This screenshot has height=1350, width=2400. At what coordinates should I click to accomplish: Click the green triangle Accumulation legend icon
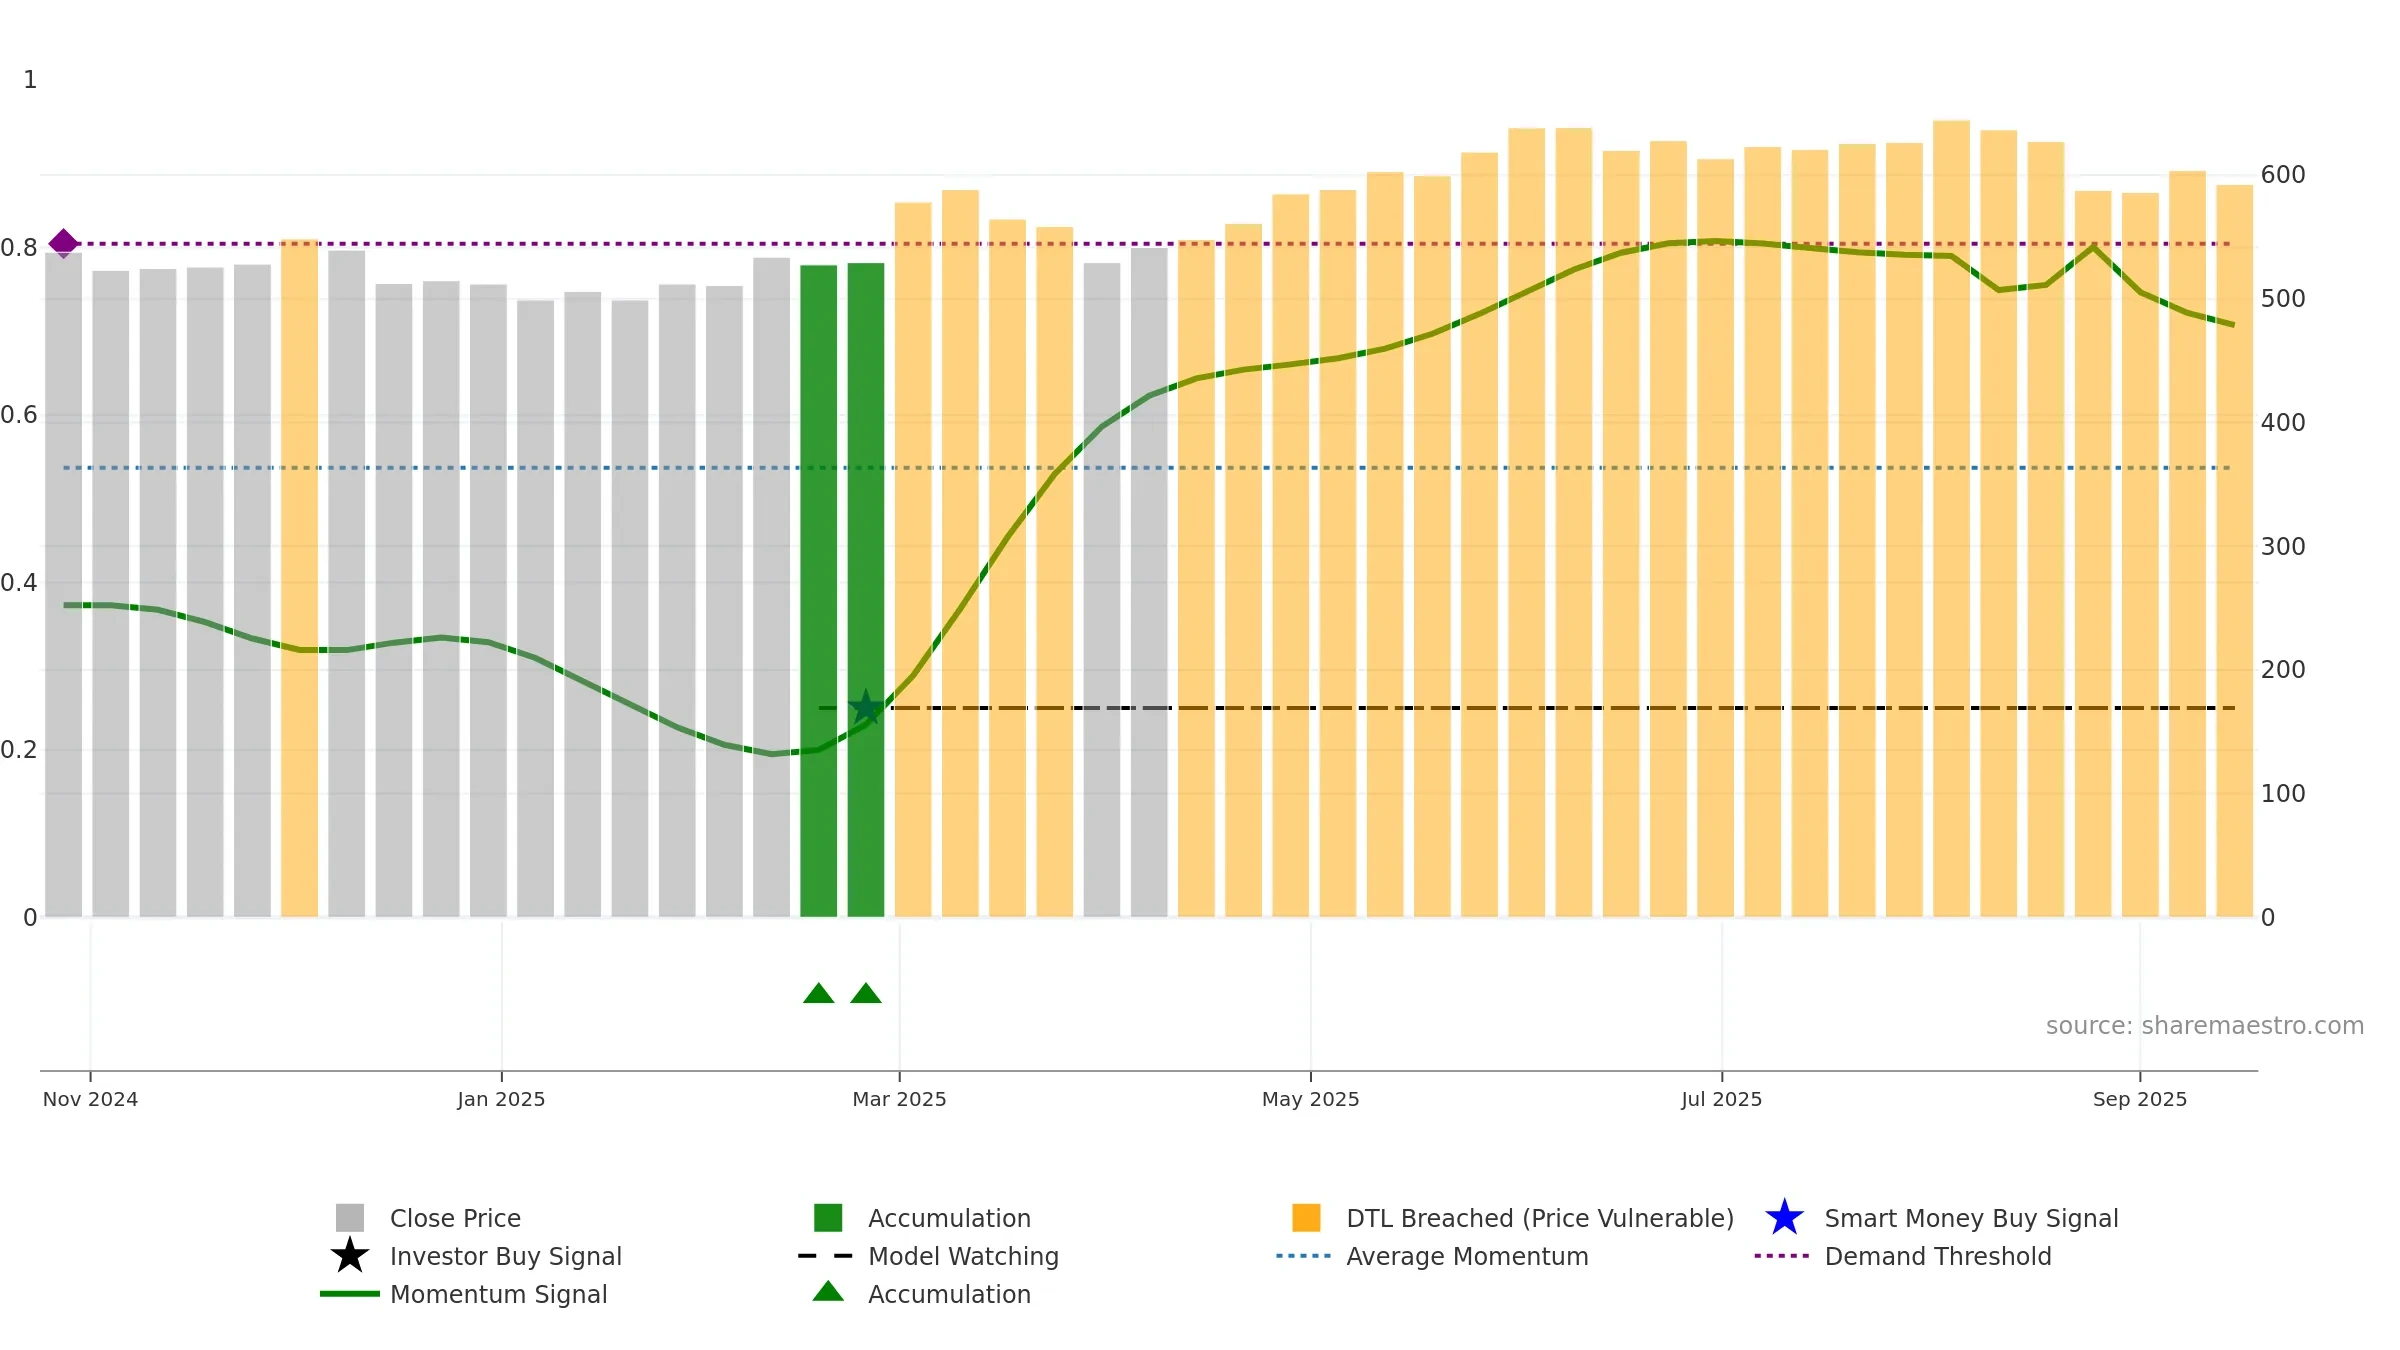[828, 1292]
